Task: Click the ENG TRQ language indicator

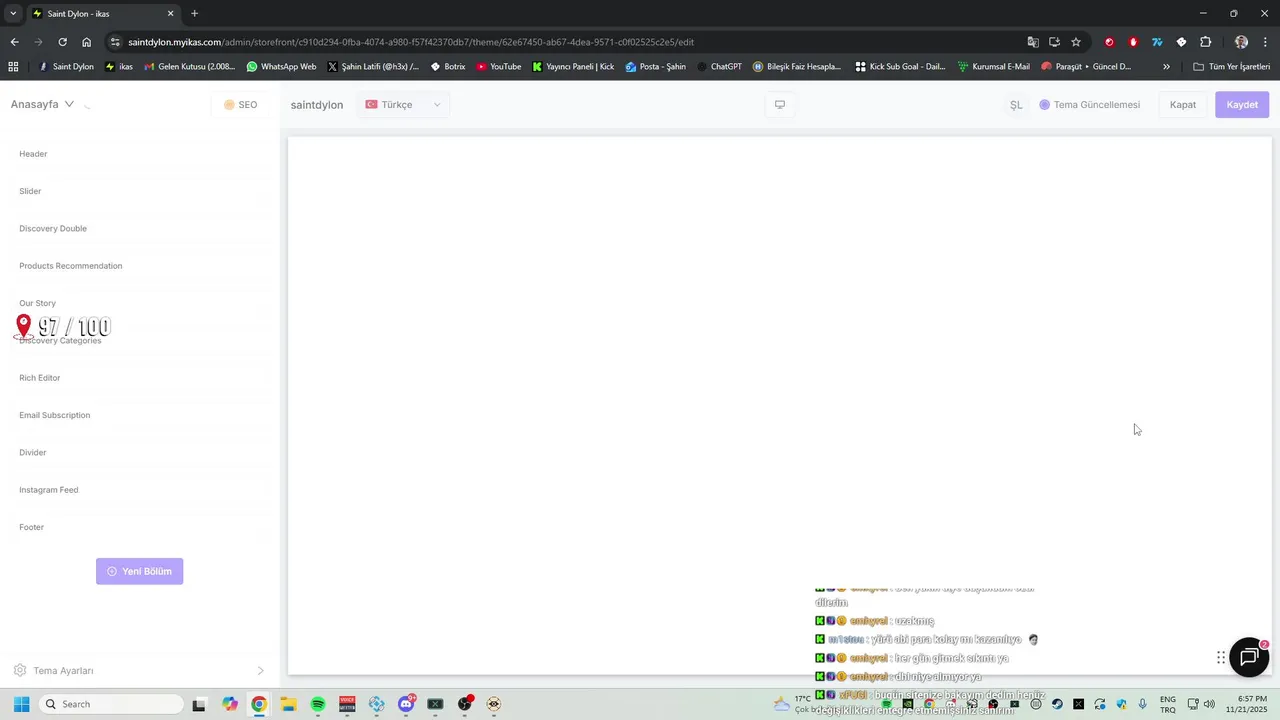Action: tap(1167, 704)
